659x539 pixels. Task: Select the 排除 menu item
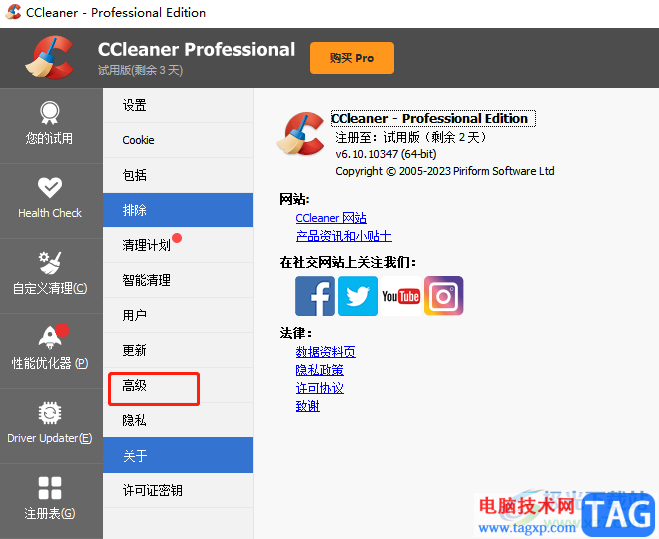[x=178, y=210]
